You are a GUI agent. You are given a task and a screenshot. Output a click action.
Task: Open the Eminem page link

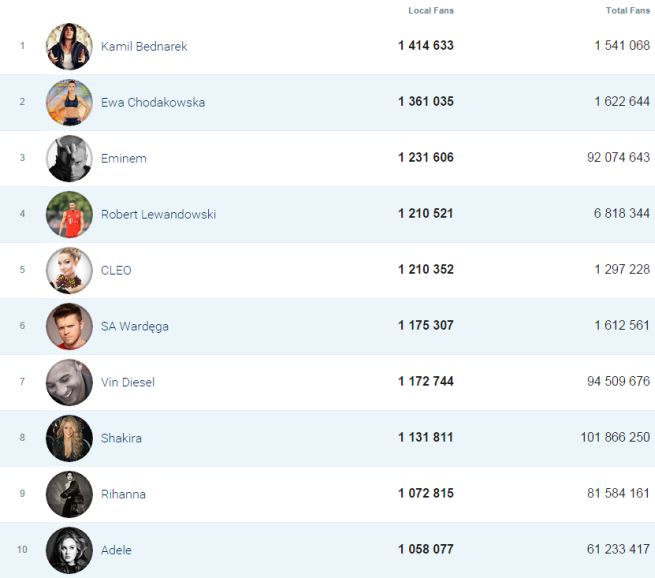click(x=124, y=159)
